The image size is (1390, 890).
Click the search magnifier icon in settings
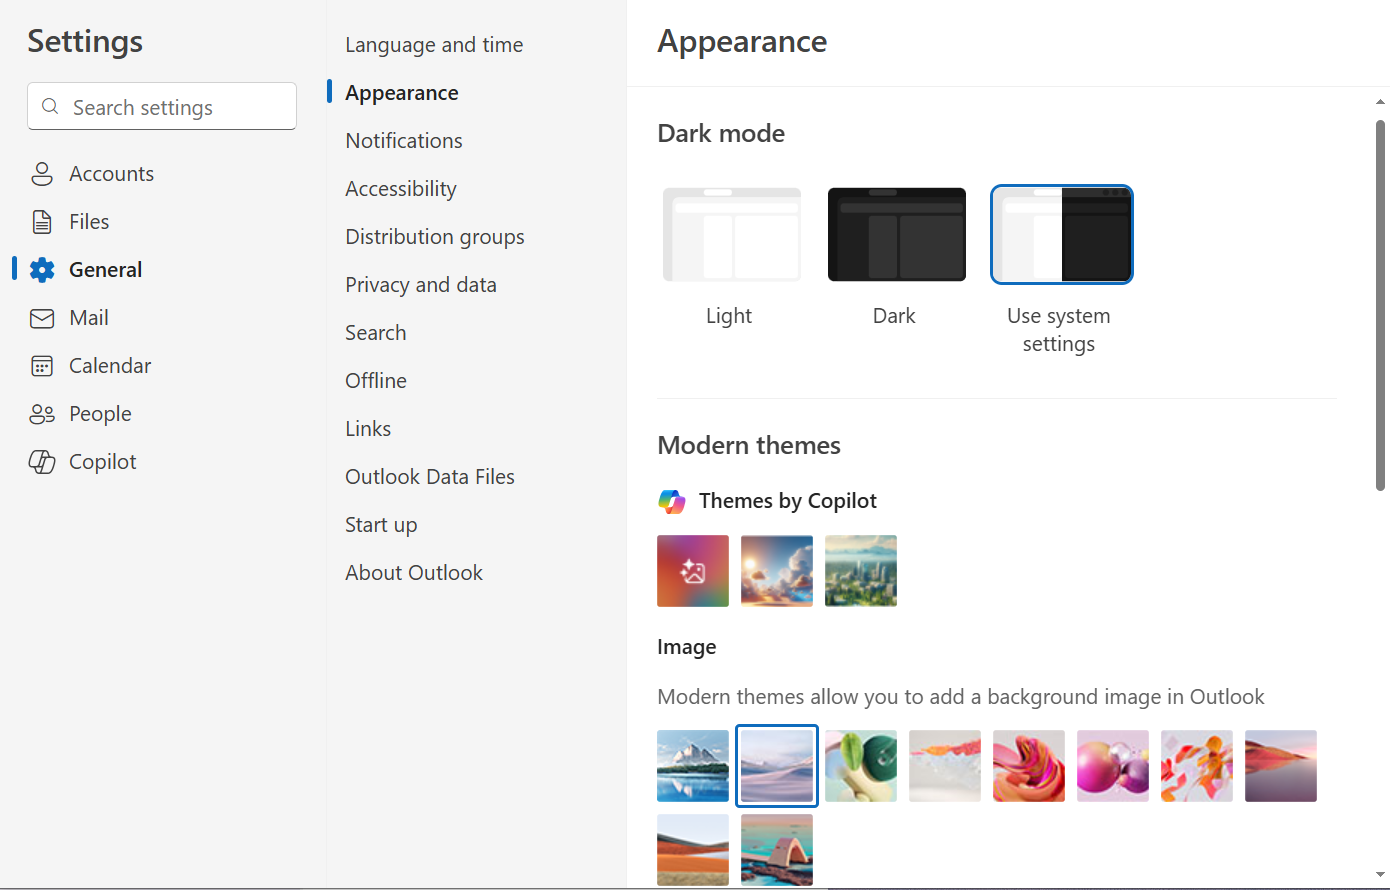(x=50, y=107)
